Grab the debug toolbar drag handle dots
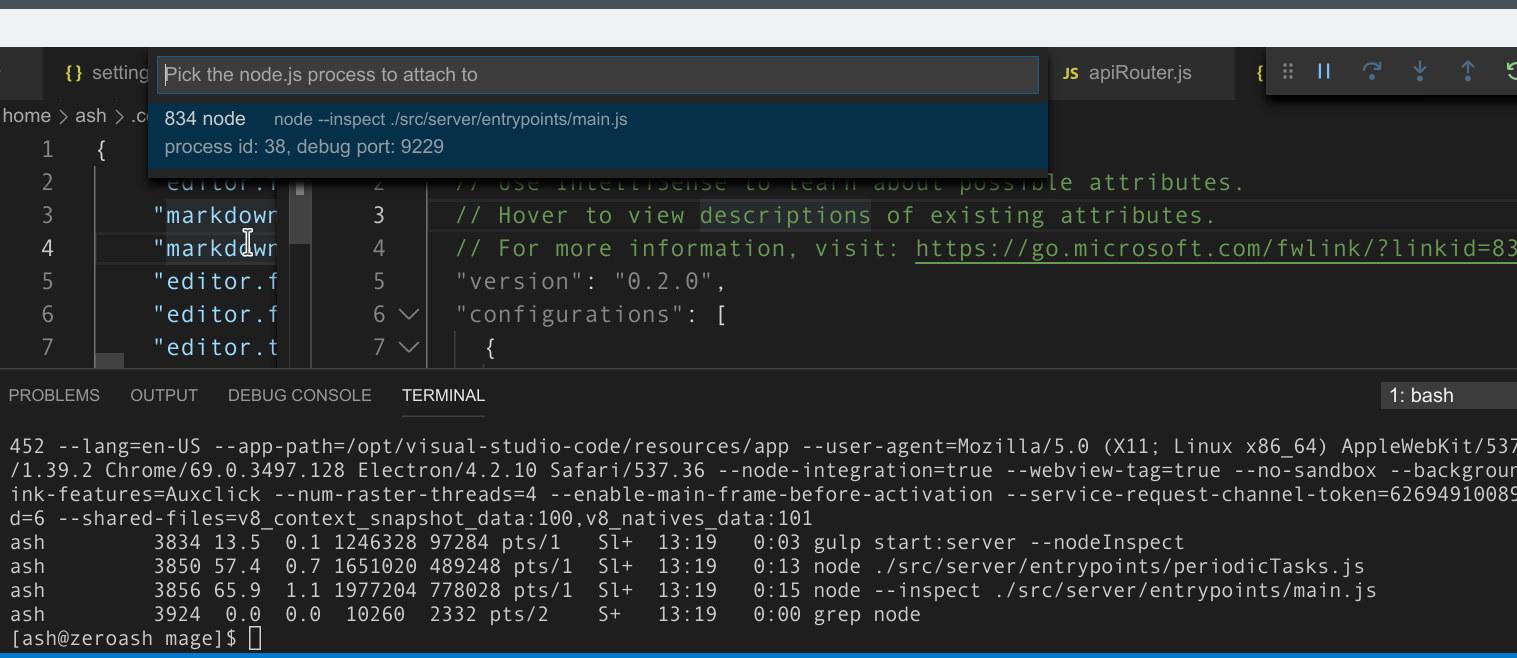The height and width of the screenshot is (658, 1517). [x=1287, y=71]
